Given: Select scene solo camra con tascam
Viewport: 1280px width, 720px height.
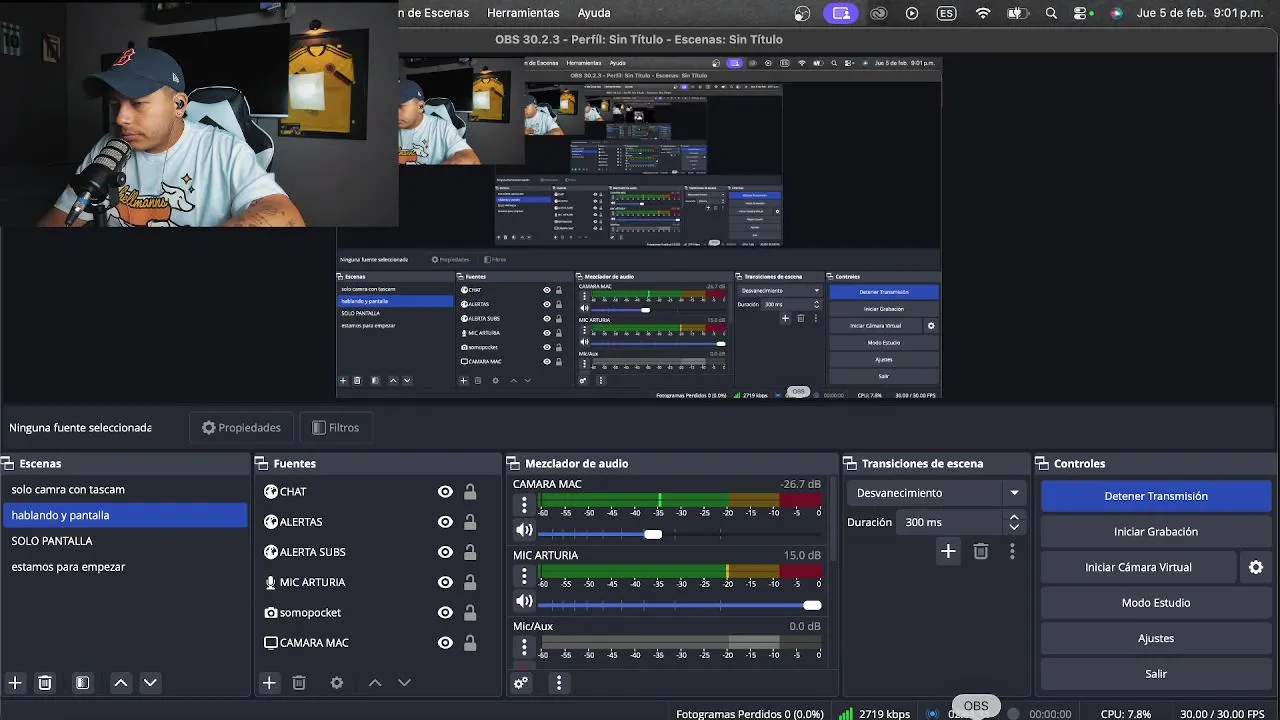Looking at the screenshot, I should pyautogui.click(x=124, y=490).
